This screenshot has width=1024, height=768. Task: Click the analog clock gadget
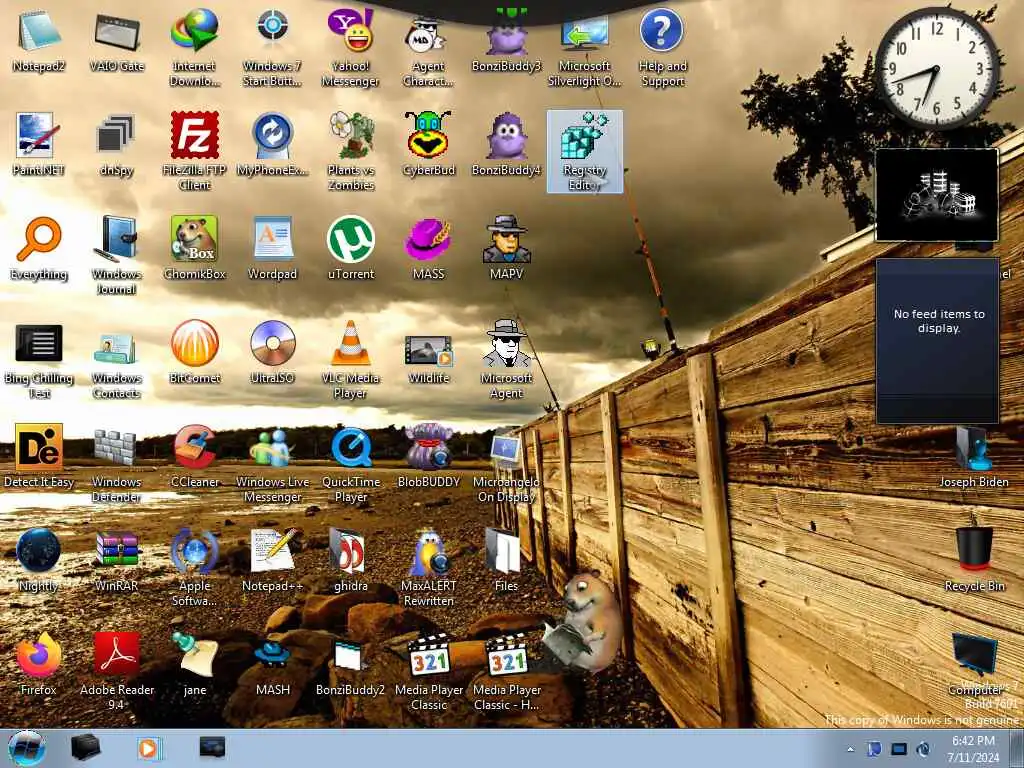click(937, 68)
